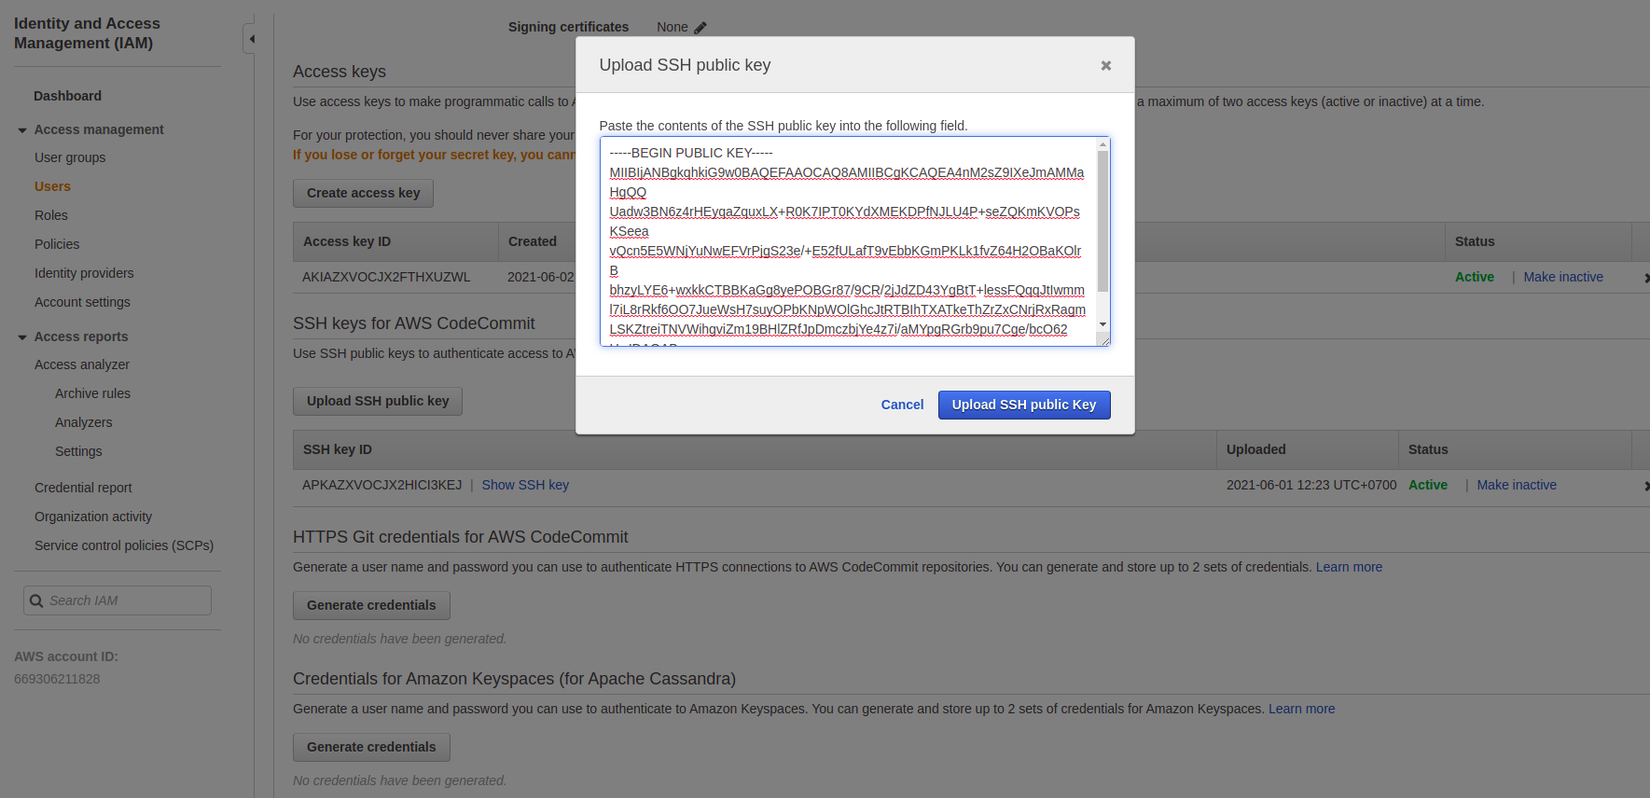Collapse the Access reports section
The width and height of the screenshot is (1650, 798).
tap(22, 337)
